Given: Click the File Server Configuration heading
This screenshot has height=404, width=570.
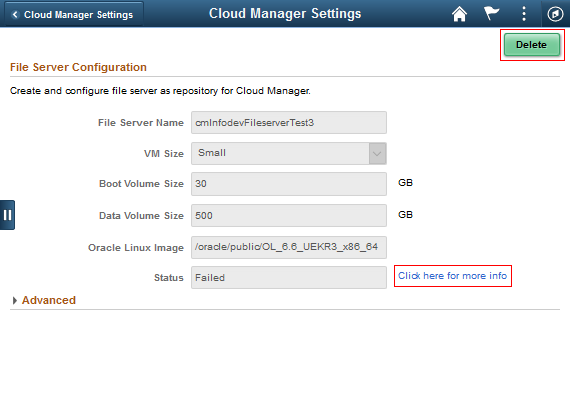Looking at the screenshot, I should point(78,67).
